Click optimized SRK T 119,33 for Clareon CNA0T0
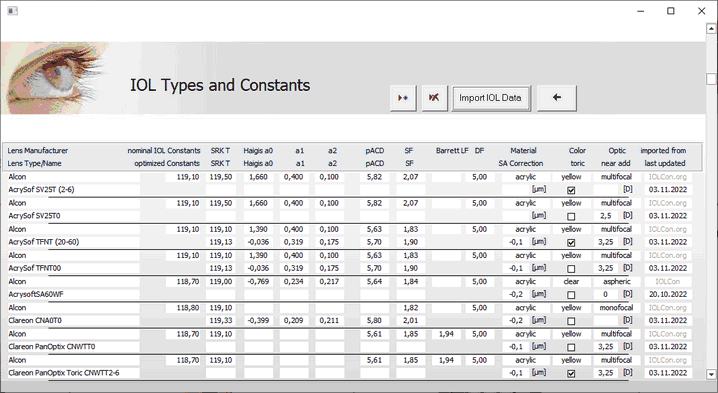718x393 pixels. click(221, 321)
